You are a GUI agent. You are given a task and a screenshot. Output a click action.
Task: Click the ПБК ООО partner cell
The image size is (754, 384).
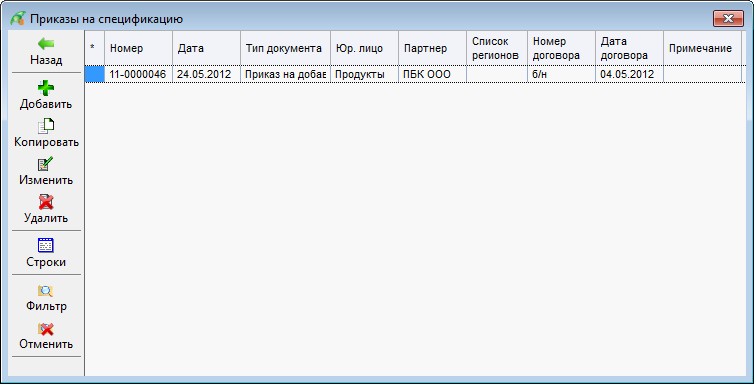pyautogui.click(x=432, y=74)
